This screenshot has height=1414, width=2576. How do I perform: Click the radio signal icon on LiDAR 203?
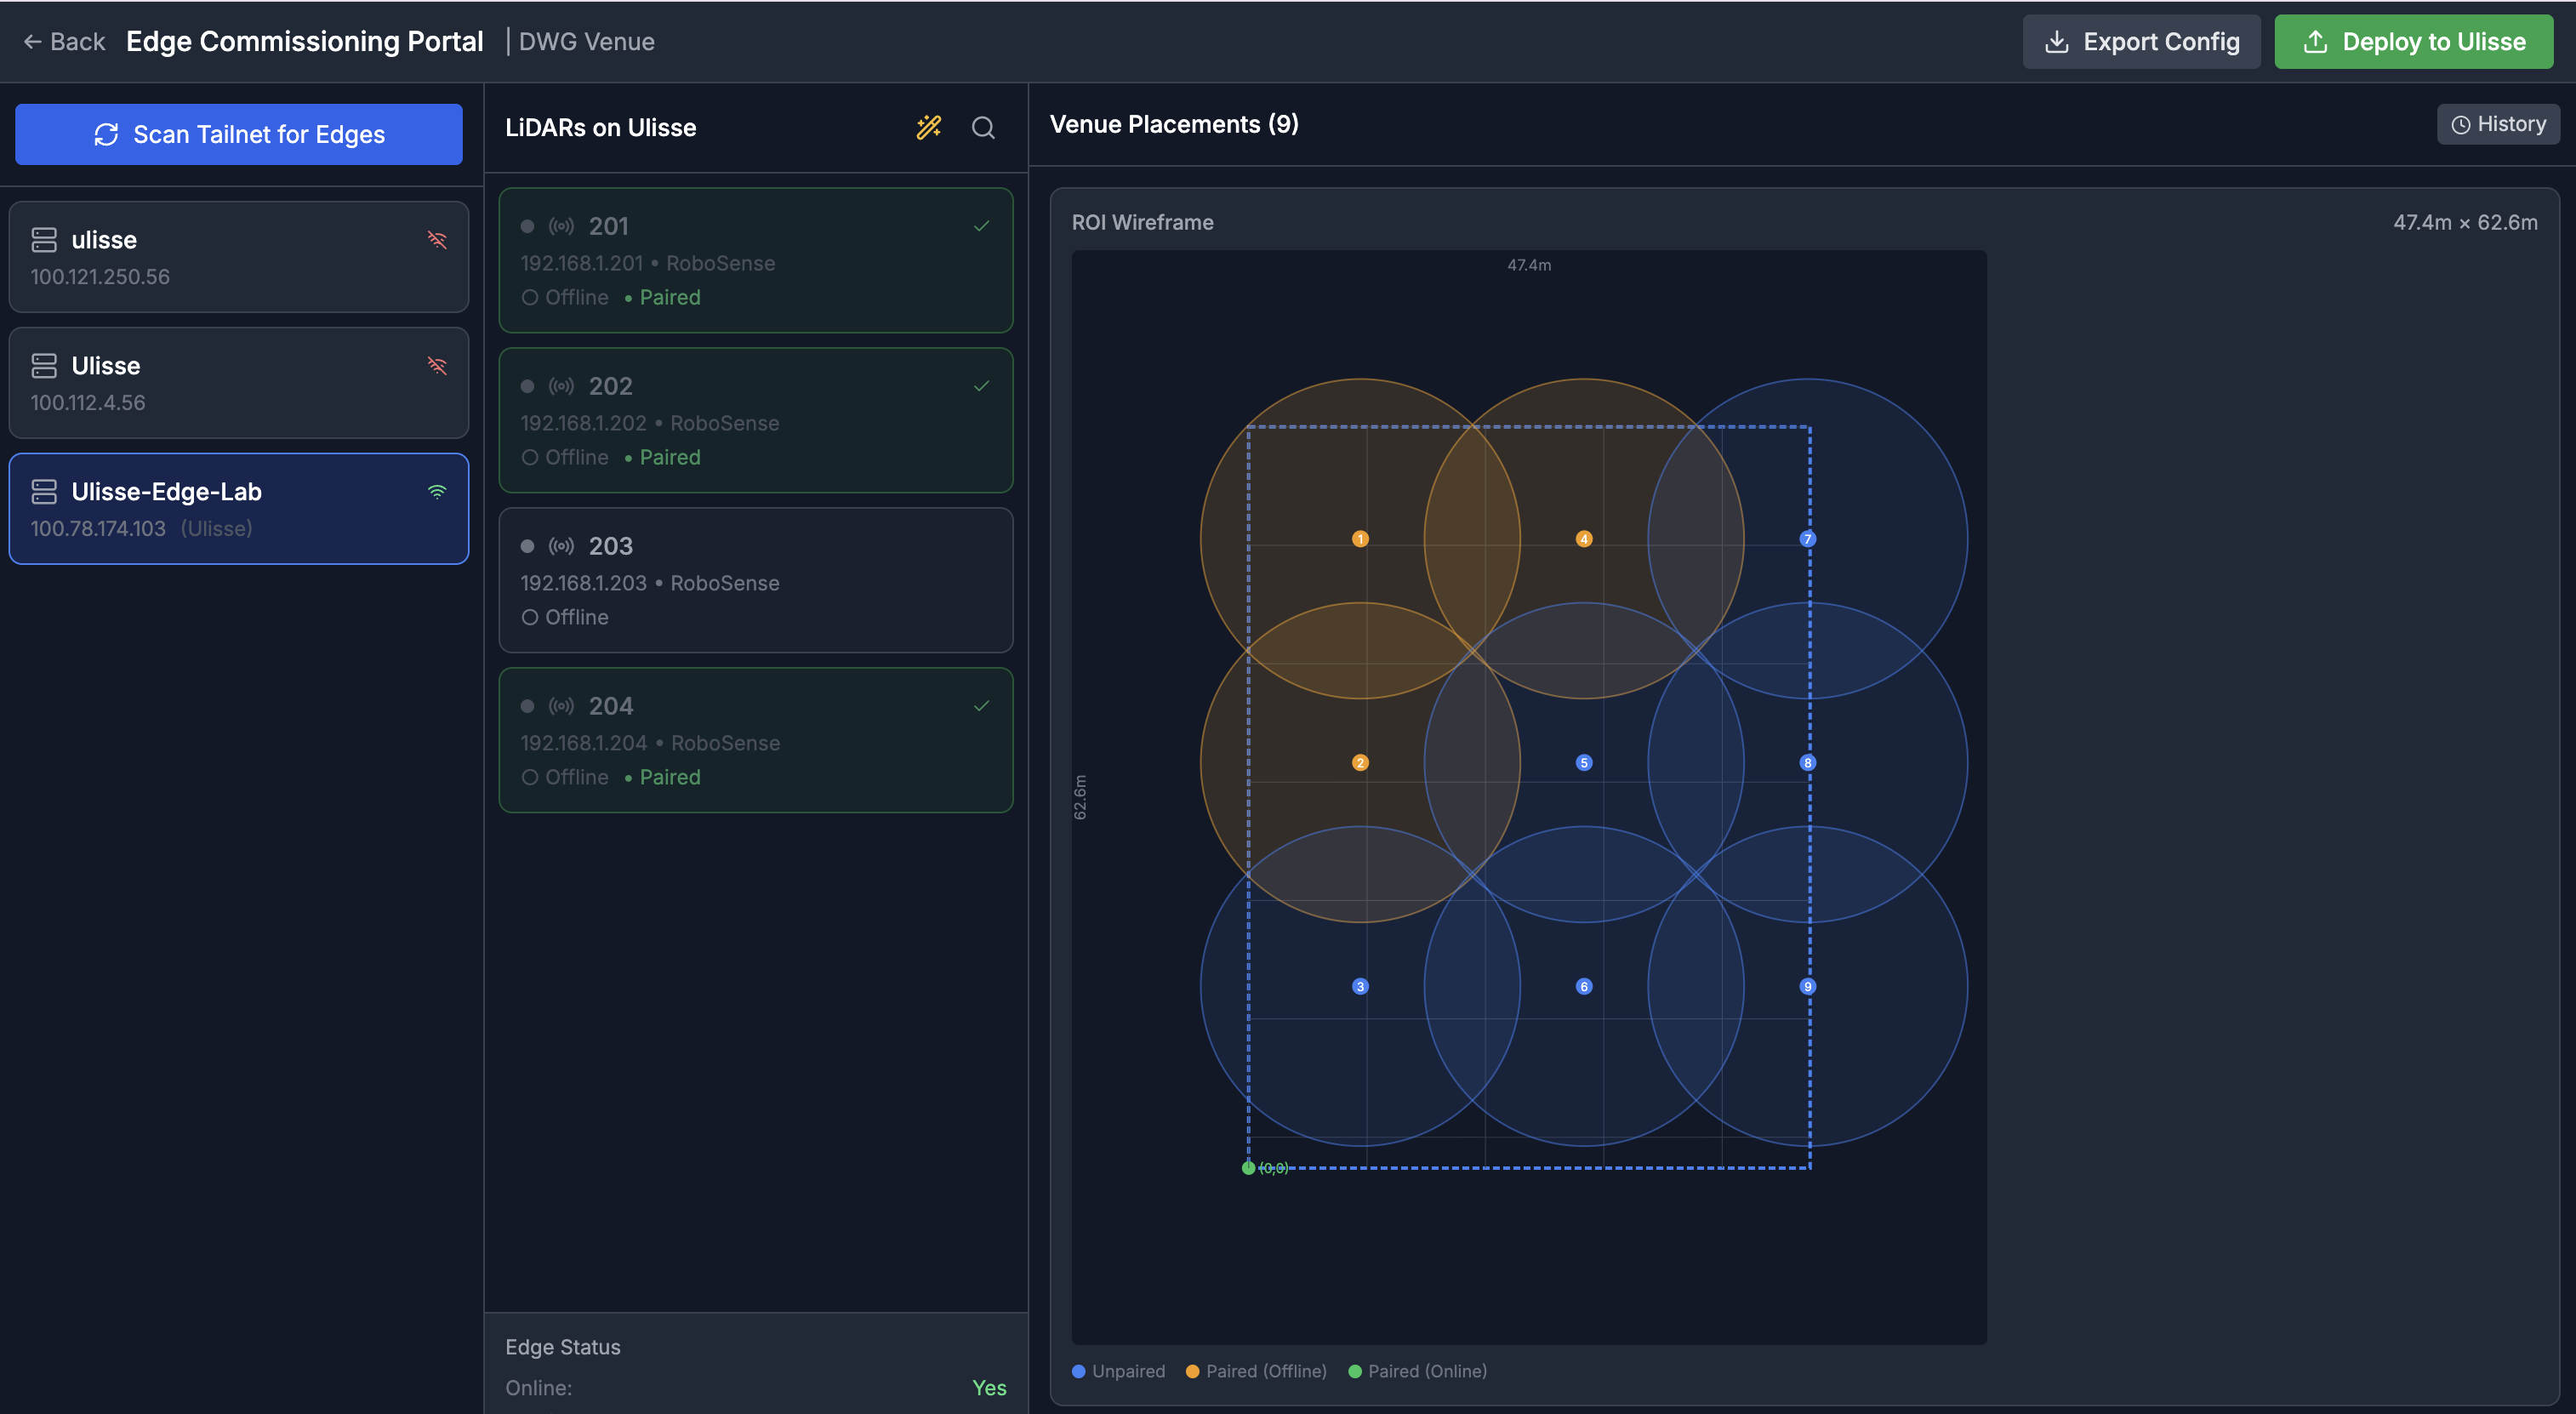click(x=560, y=546)
